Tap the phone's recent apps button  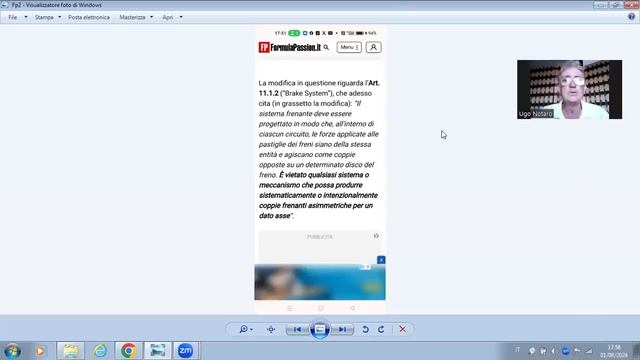(x=289, y=308)
